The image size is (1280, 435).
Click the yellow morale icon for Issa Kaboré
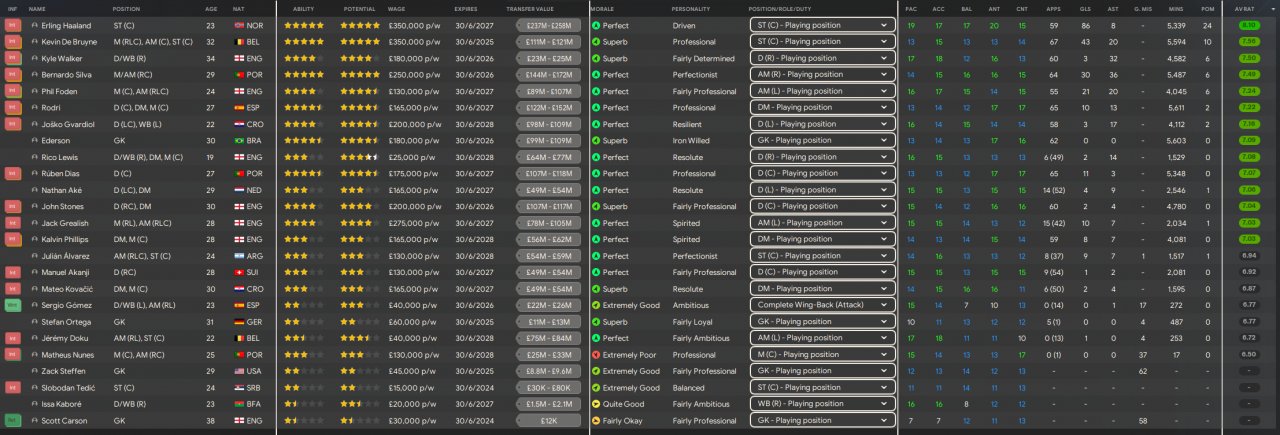click(x=596, y=404)
